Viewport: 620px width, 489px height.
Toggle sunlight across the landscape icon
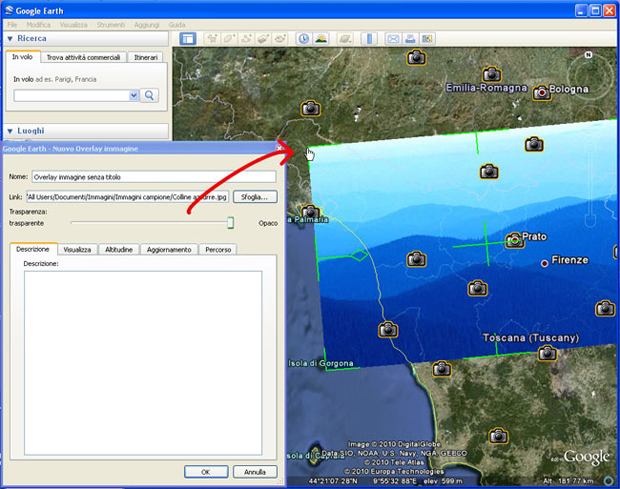point(321,39)
